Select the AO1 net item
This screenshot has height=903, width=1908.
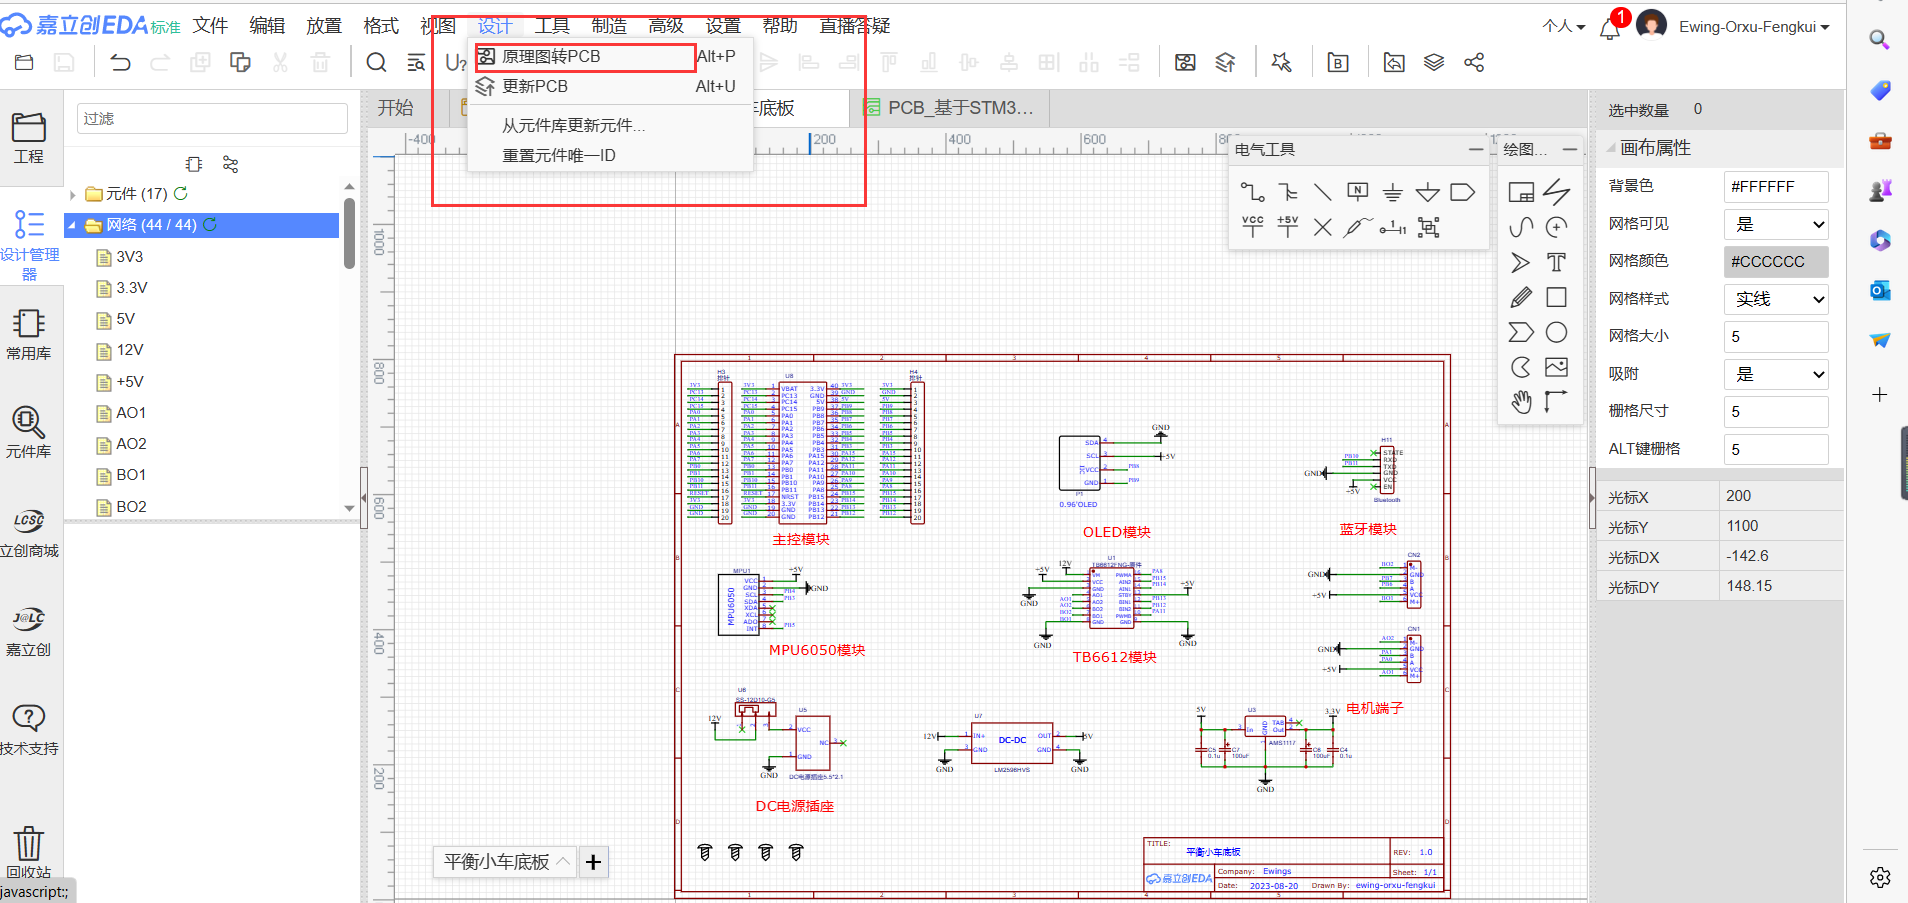[x=131, y=413]
